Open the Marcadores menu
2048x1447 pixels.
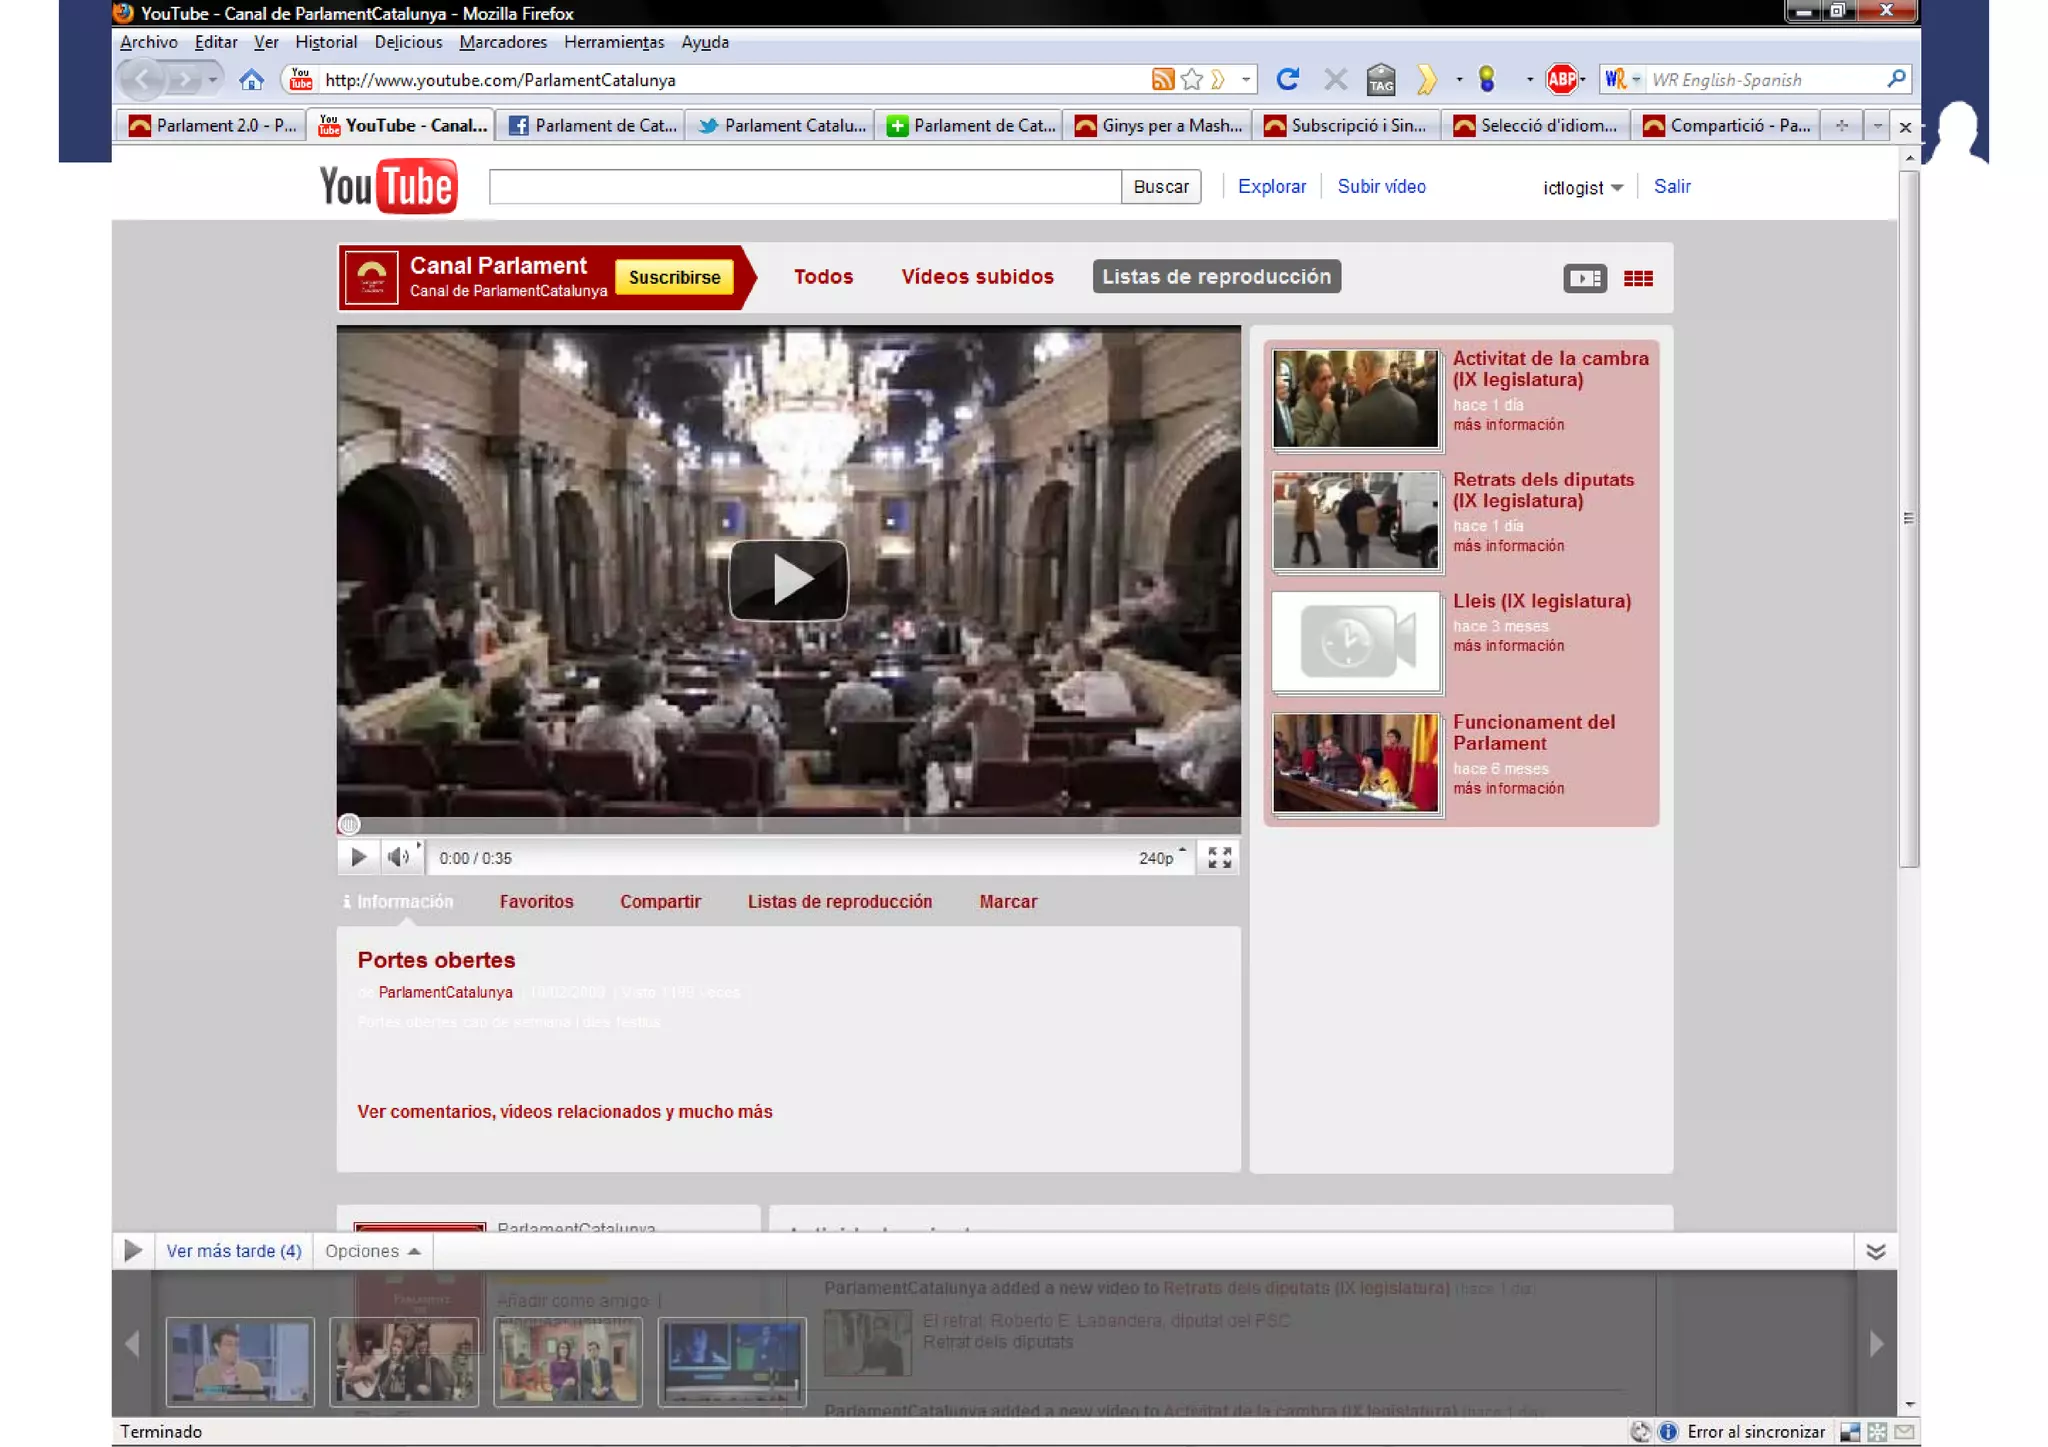(503, 42)
